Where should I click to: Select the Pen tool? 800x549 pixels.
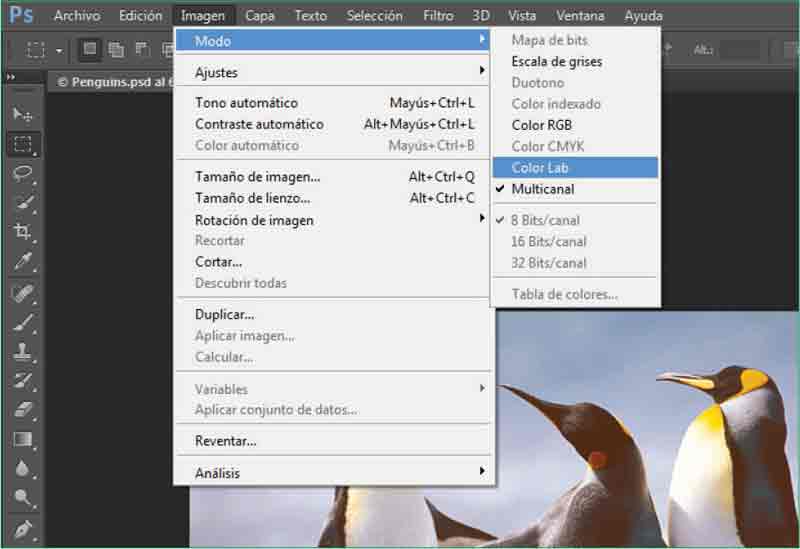(23, 527)
